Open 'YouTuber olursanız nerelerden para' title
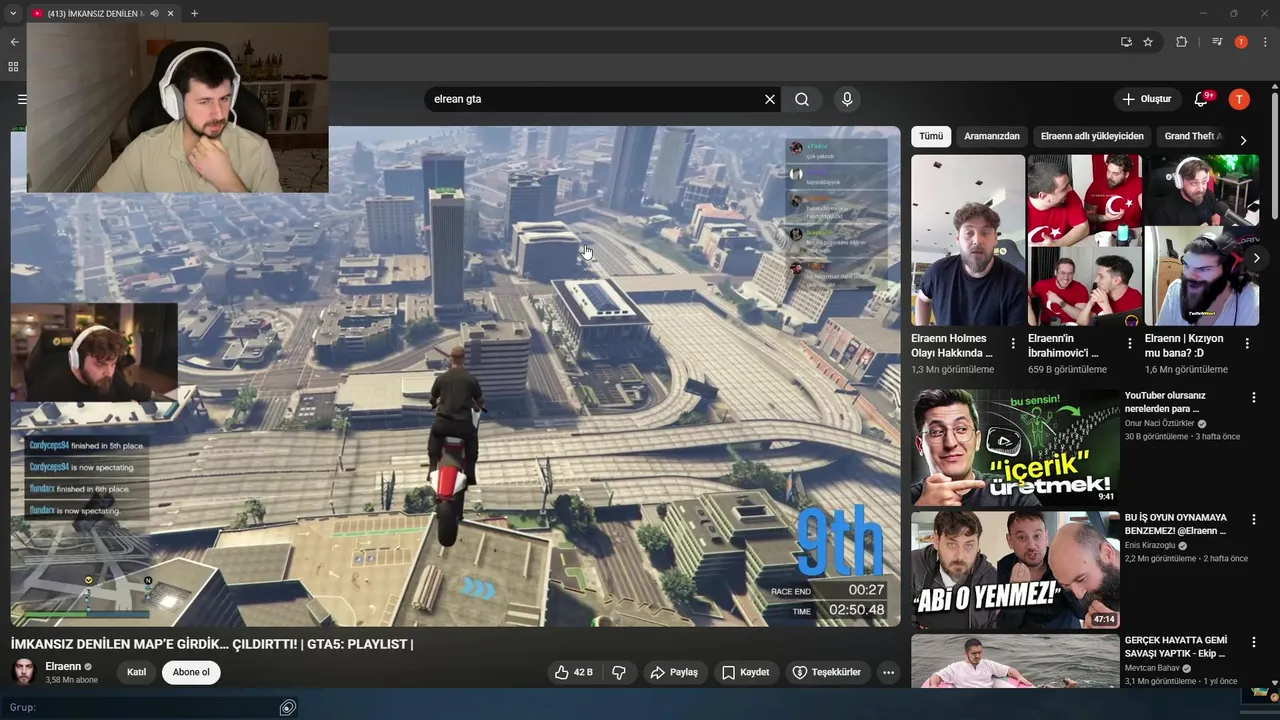Viewport: 1280px width, 720px height. click(1165, 402)
